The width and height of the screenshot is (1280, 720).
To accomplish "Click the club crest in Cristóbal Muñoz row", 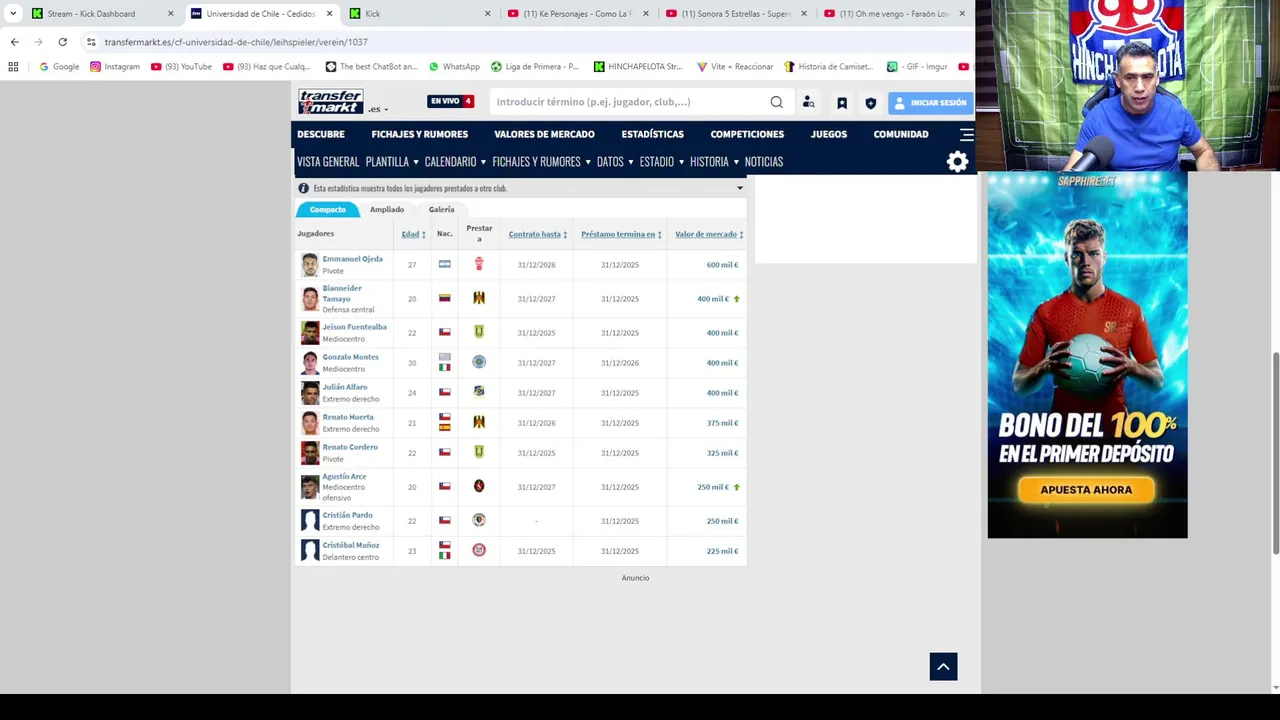I will point(479,550).
